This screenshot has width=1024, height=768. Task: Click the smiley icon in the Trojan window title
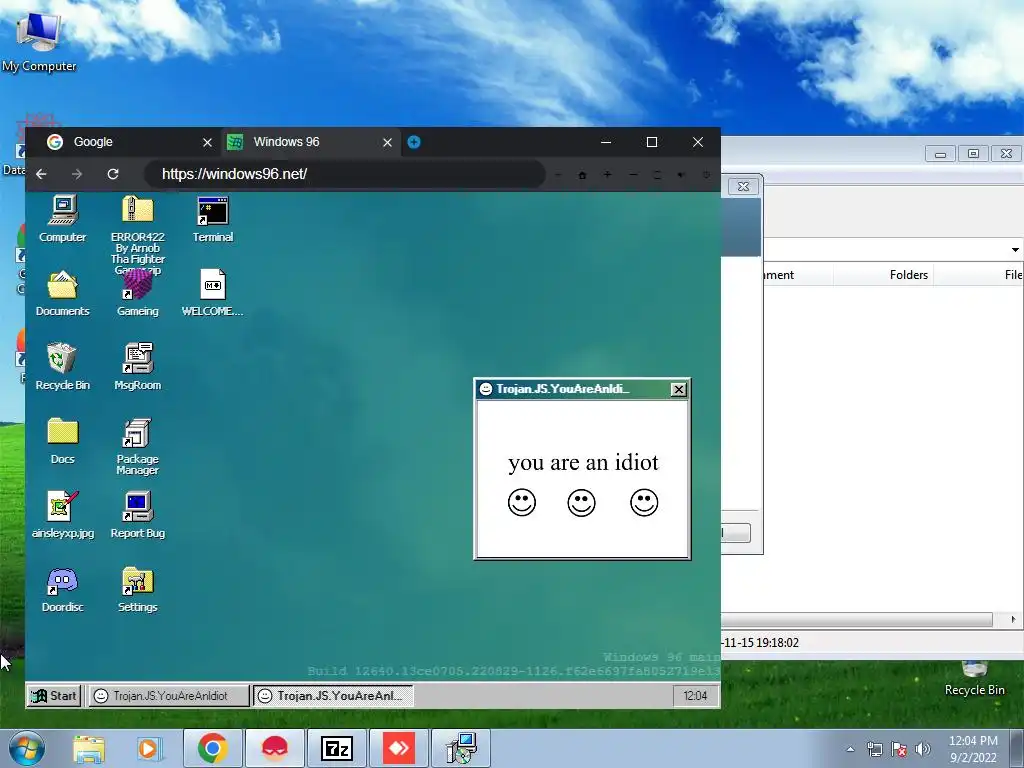[486, 389]
